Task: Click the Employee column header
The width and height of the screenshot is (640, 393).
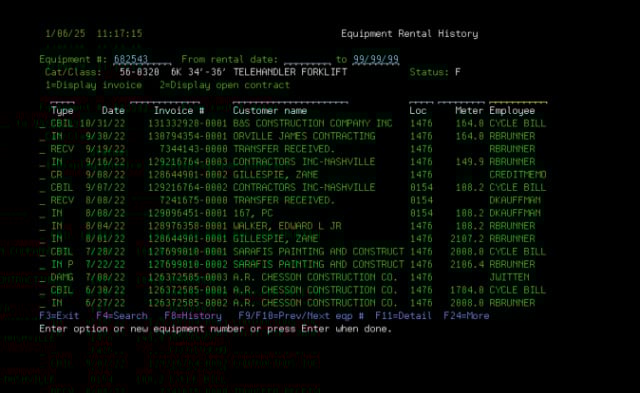Action: point(512,111)
